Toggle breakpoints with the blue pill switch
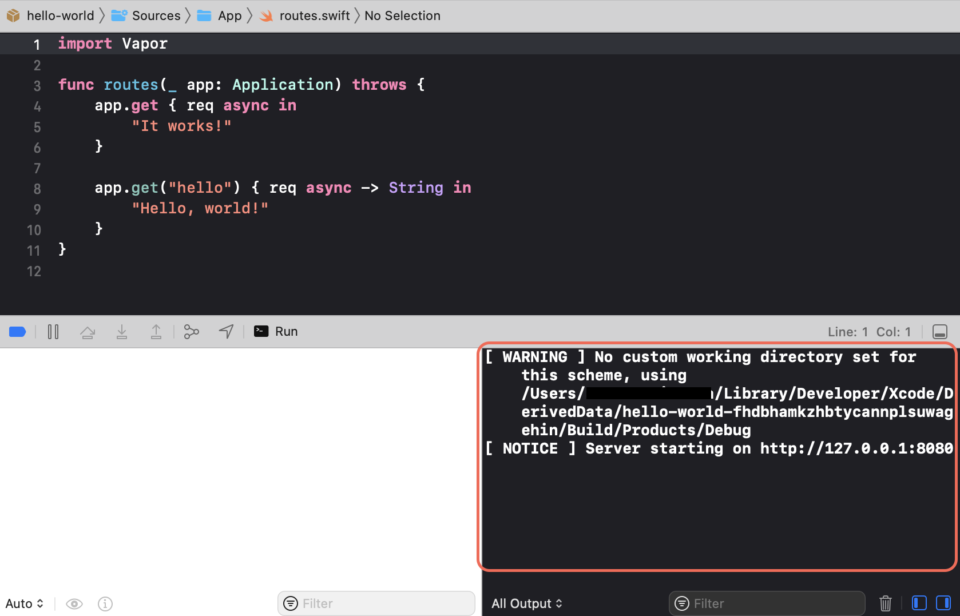The image size is (960, 616). 17,331
